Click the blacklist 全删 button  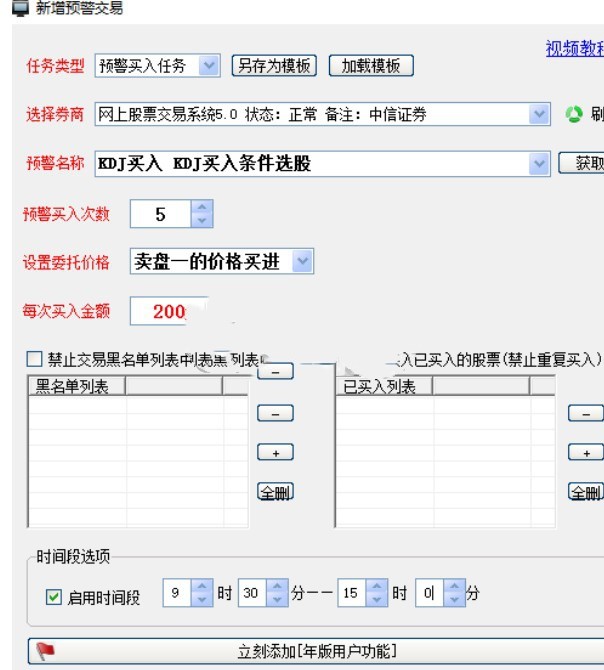tap(276, 492)
